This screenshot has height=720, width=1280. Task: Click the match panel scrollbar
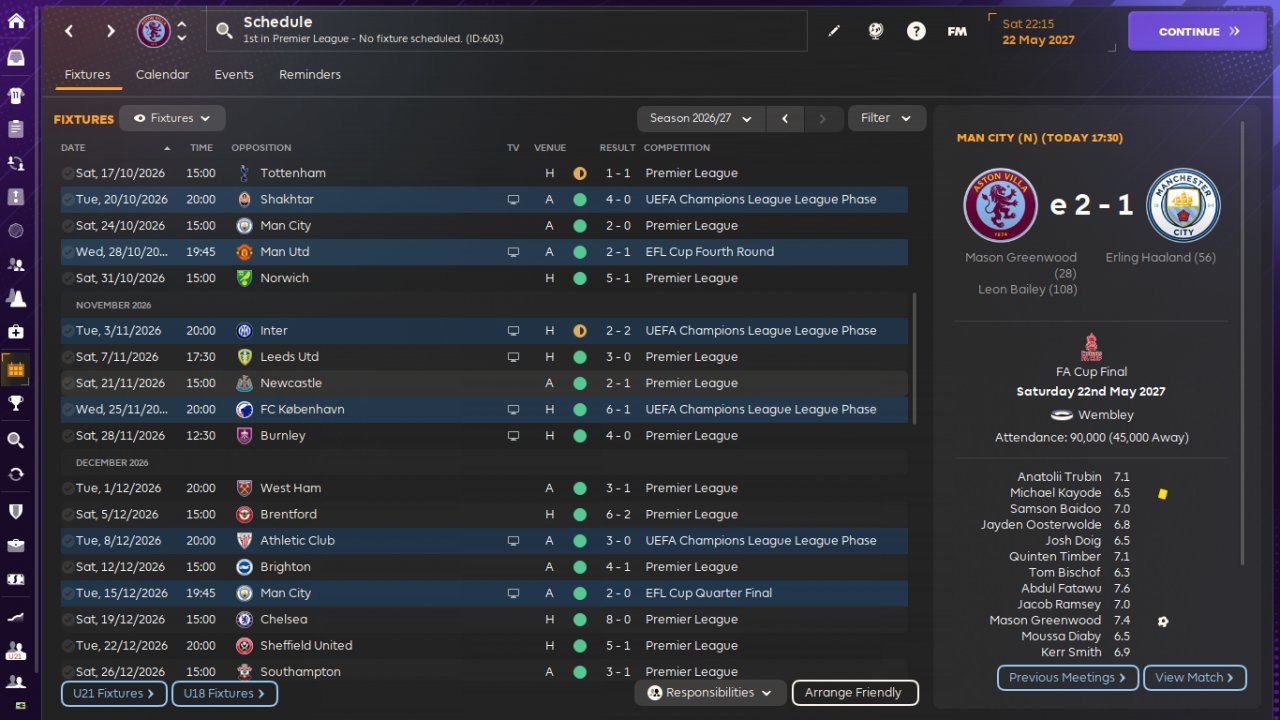(1244, 343)
